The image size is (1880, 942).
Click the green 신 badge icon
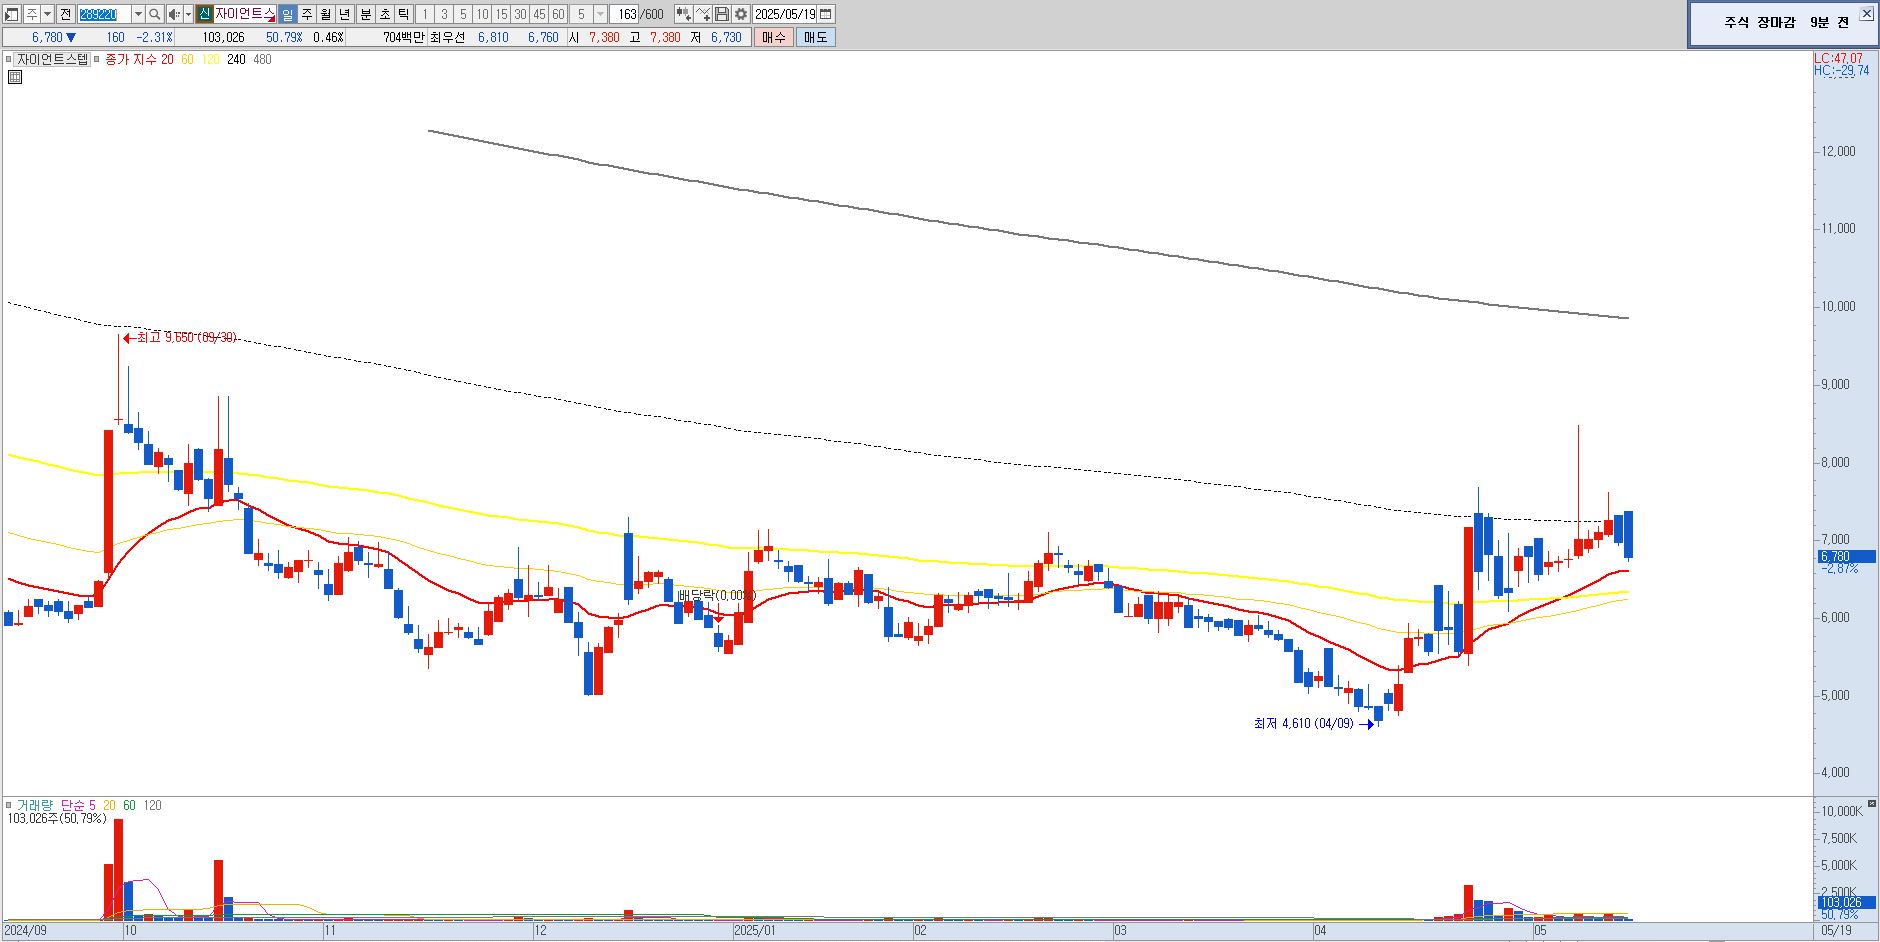pyautogui.click(x=204, y=14)
